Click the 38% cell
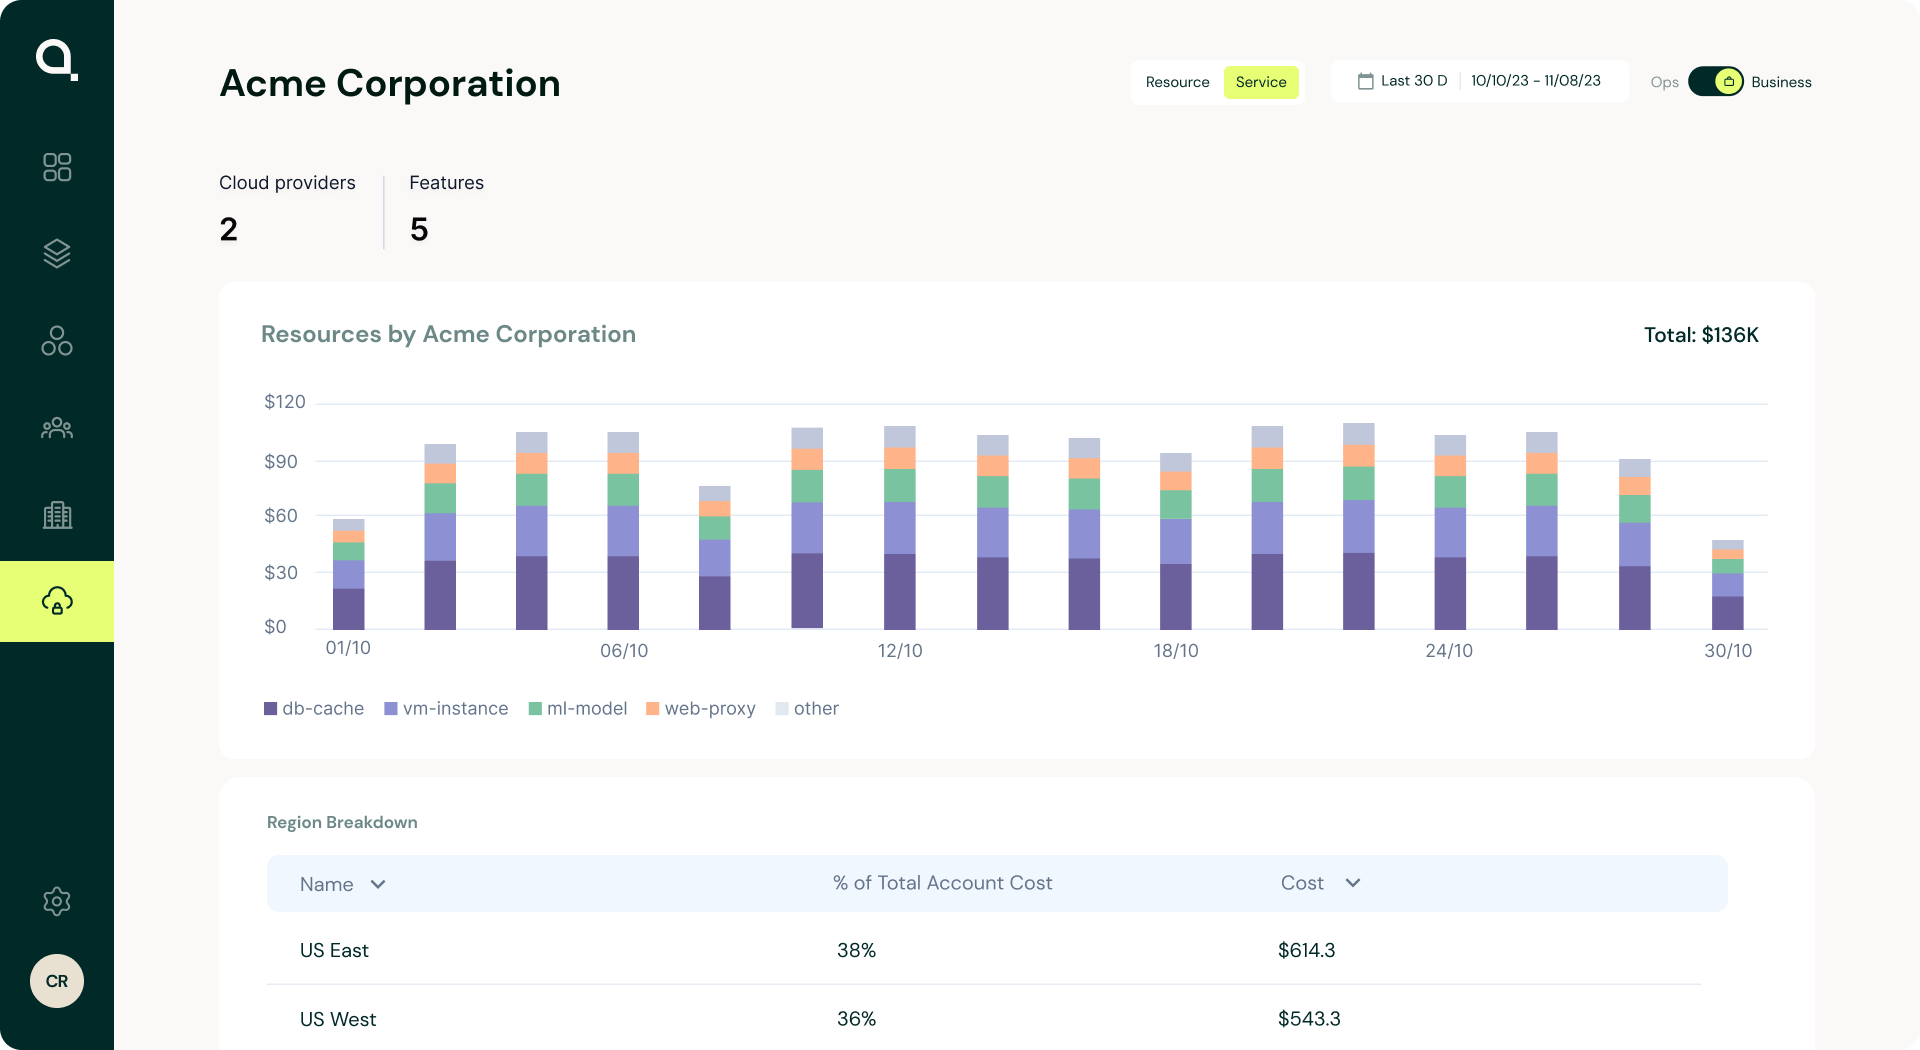This screenshot has width=1920, height=1050. pos(856,950)
